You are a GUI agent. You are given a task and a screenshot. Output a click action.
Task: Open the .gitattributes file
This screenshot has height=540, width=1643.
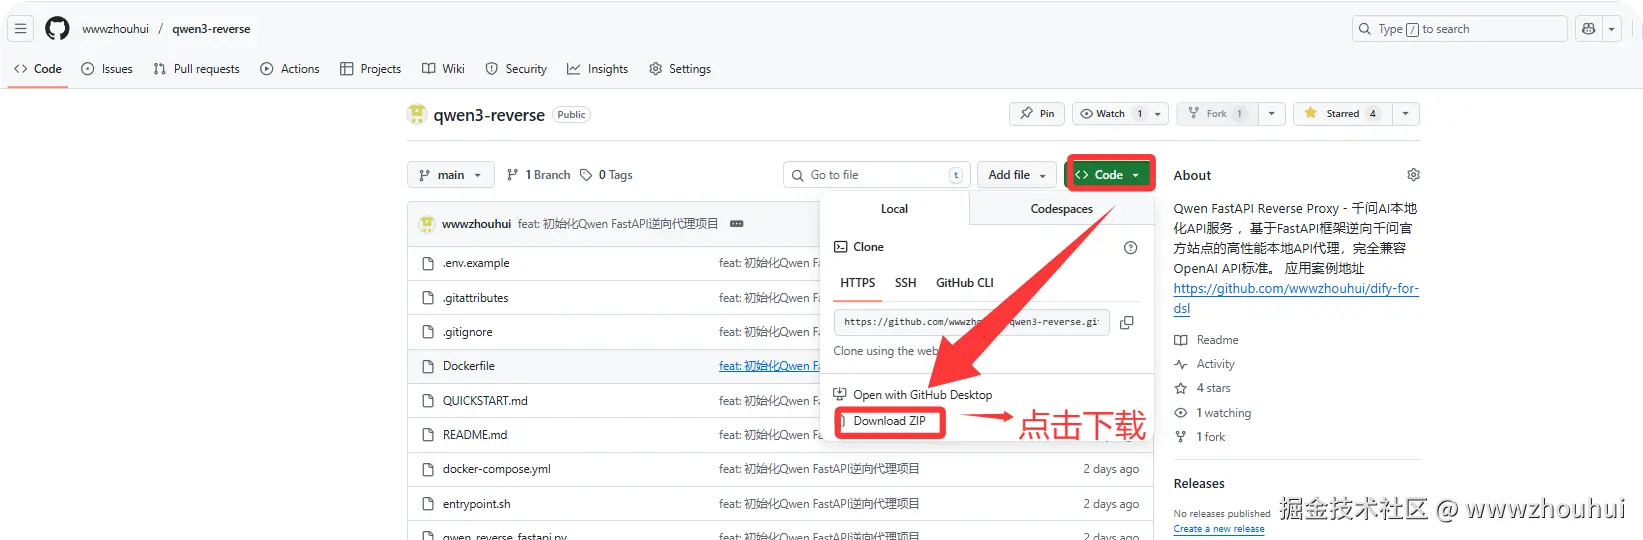(475, 298)
